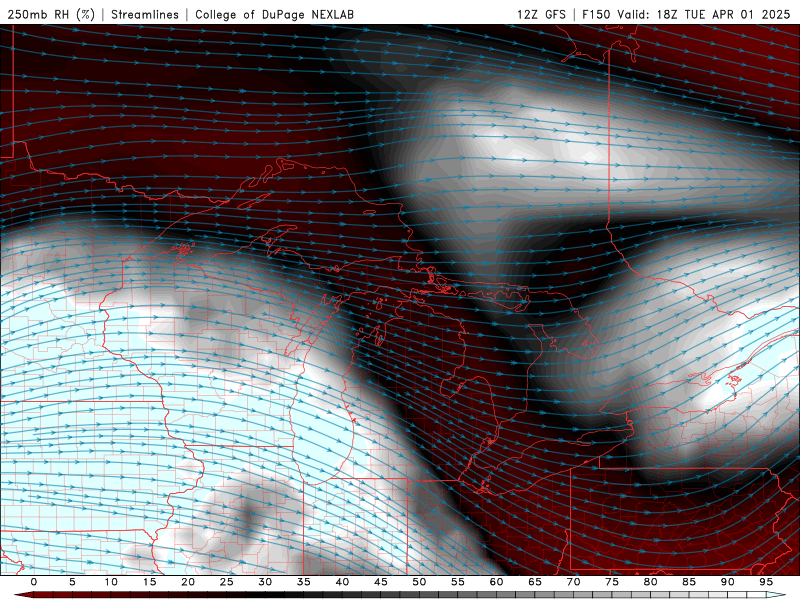Image resolution: width=800 pixels, height=600 pixels.
Task: Click the "5" label on the color scale
Action: [72, 582]
